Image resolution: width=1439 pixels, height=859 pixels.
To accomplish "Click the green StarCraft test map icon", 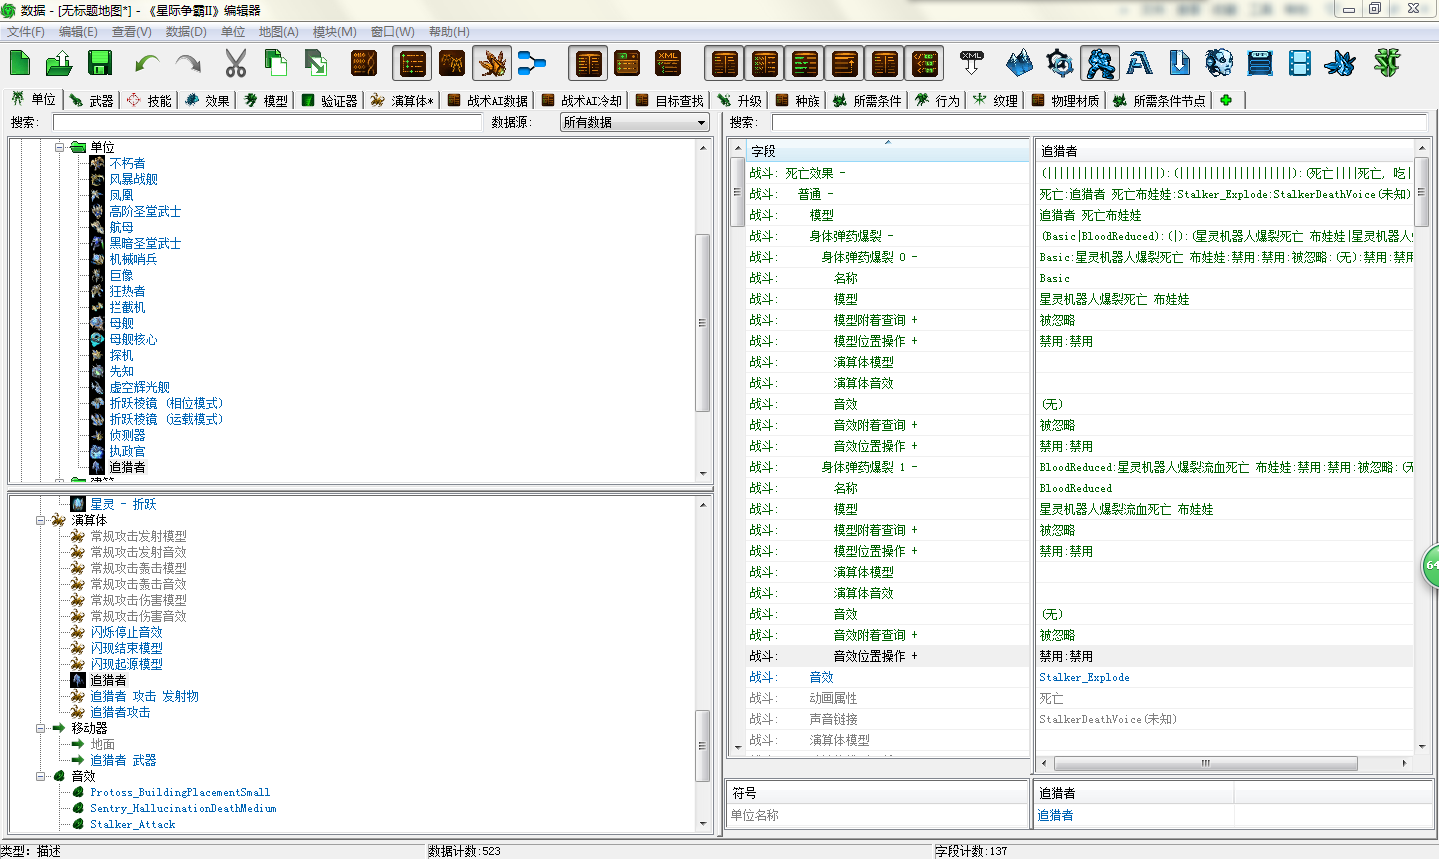I will pyautogui.click(x=1386, y=64).
